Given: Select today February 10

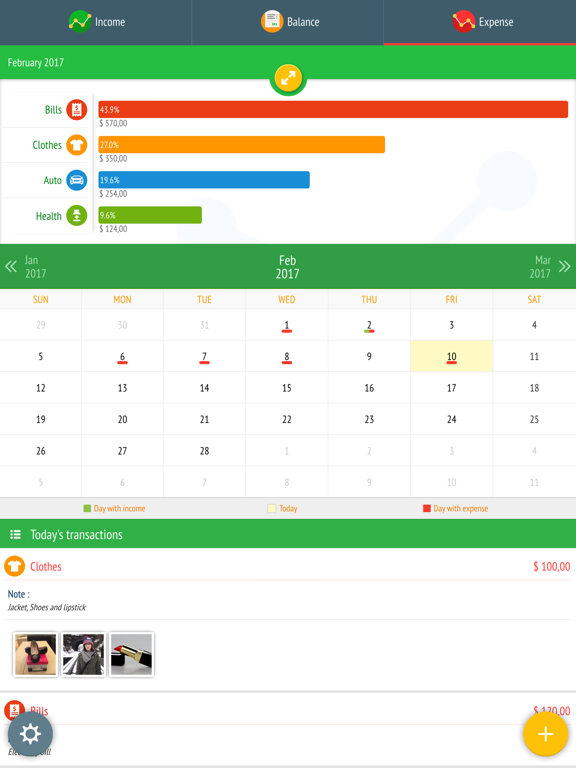Looking at the screenshot, I should (452, 357).
